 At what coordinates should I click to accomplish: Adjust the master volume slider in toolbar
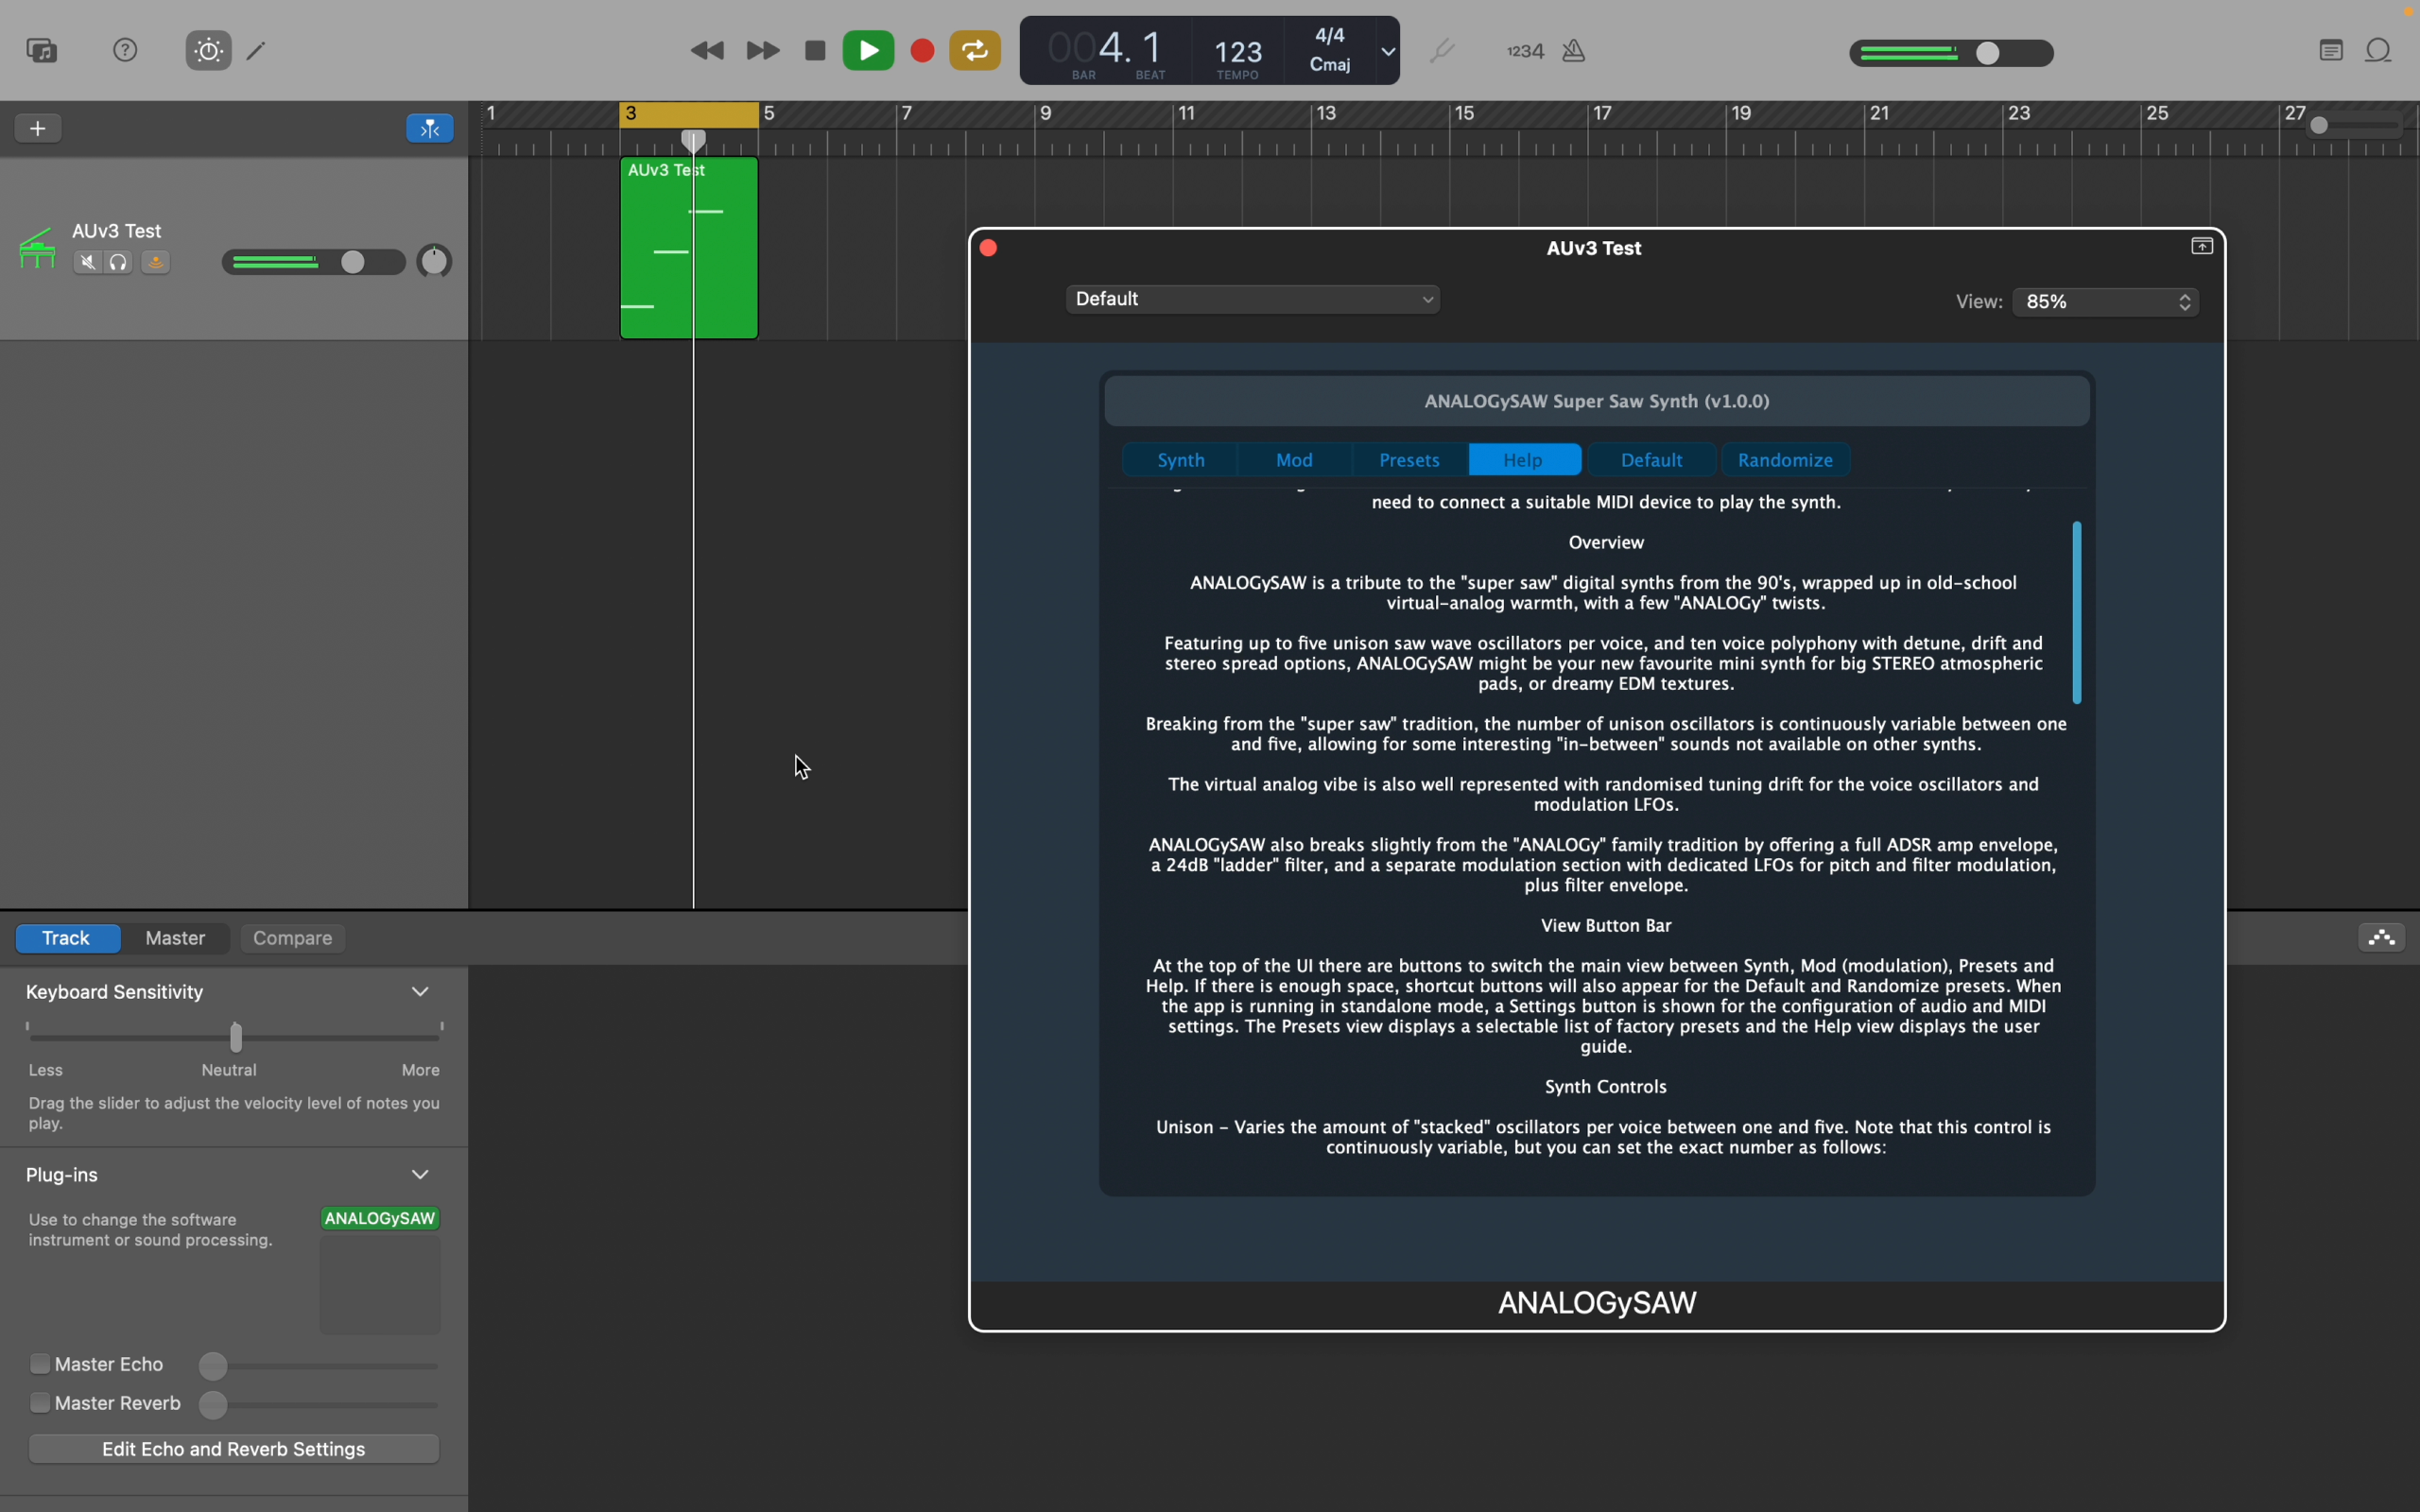click(x=1952, y=53)
